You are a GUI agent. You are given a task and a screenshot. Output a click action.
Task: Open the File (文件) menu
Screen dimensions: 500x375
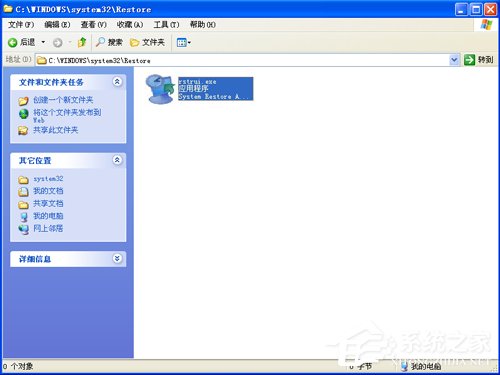coord(21,25)
